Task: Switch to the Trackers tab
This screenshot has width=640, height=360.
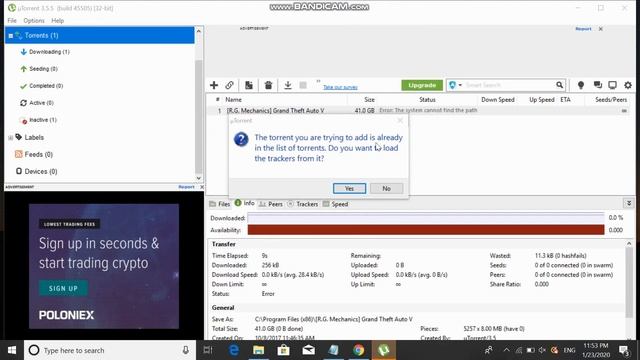Action: pos(302,204)
